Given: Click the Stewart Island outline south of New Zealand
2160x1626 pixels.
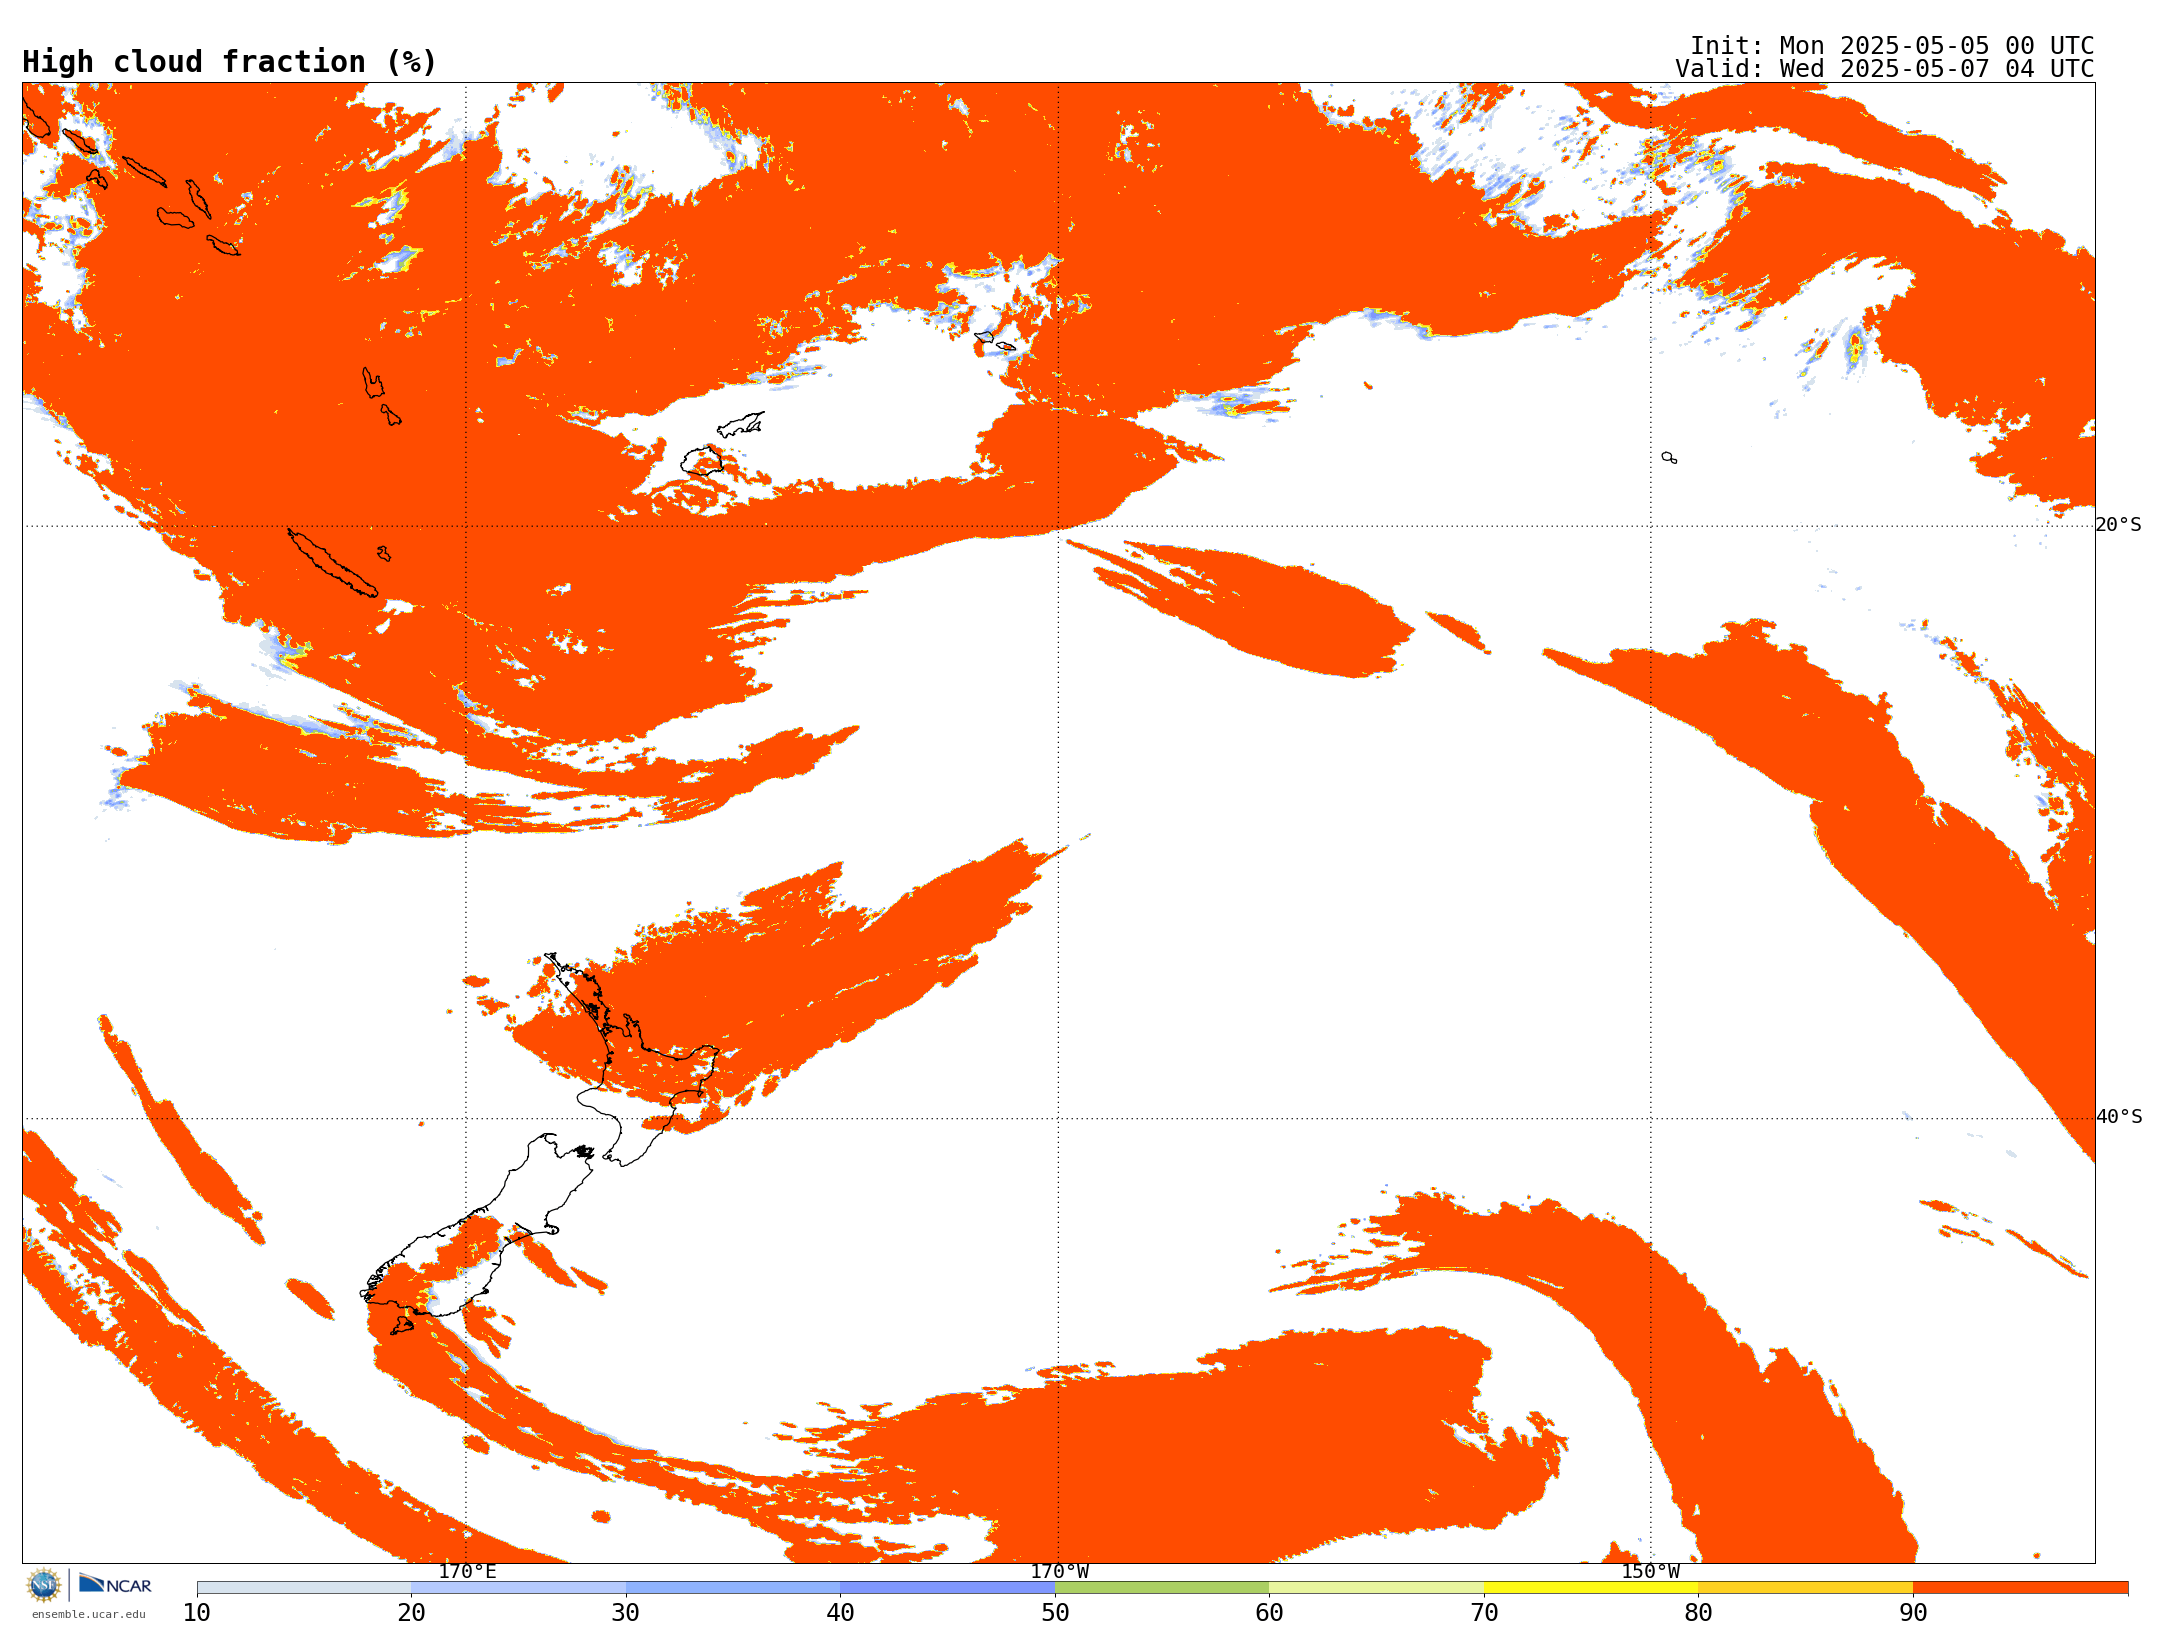Looking at the screenshot, I should [x=402, y=1325].
